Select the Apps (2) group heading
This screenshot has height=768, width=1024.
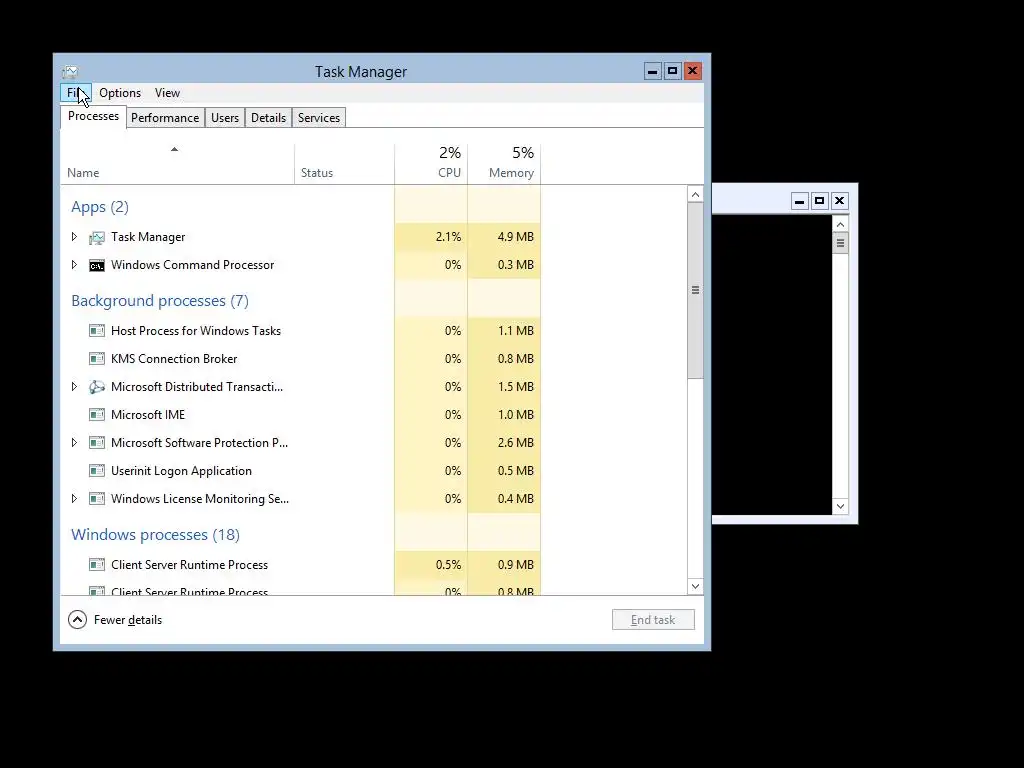click(100, 207)
